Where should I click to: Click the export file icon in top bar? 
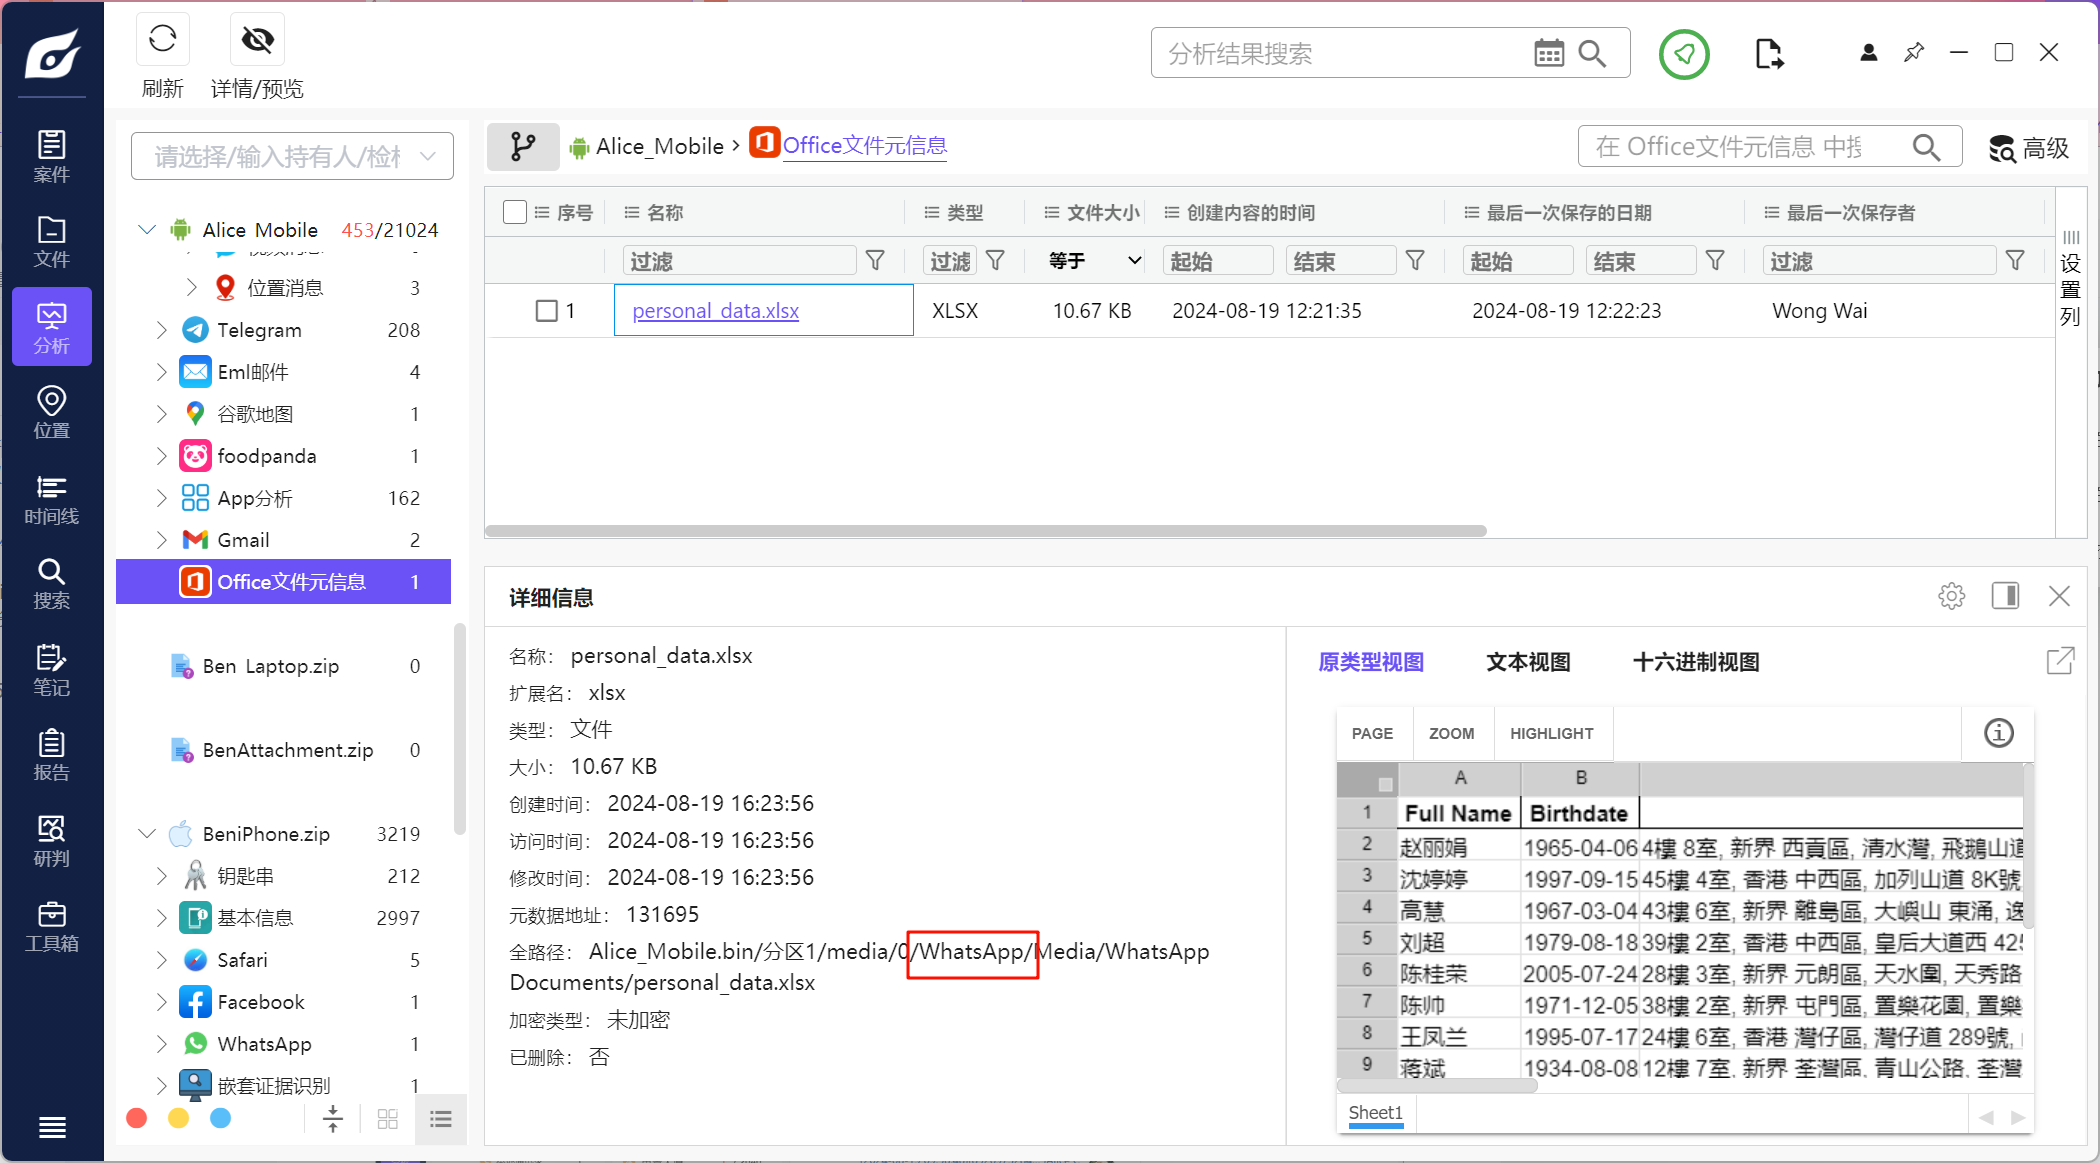pos(1768,54)
